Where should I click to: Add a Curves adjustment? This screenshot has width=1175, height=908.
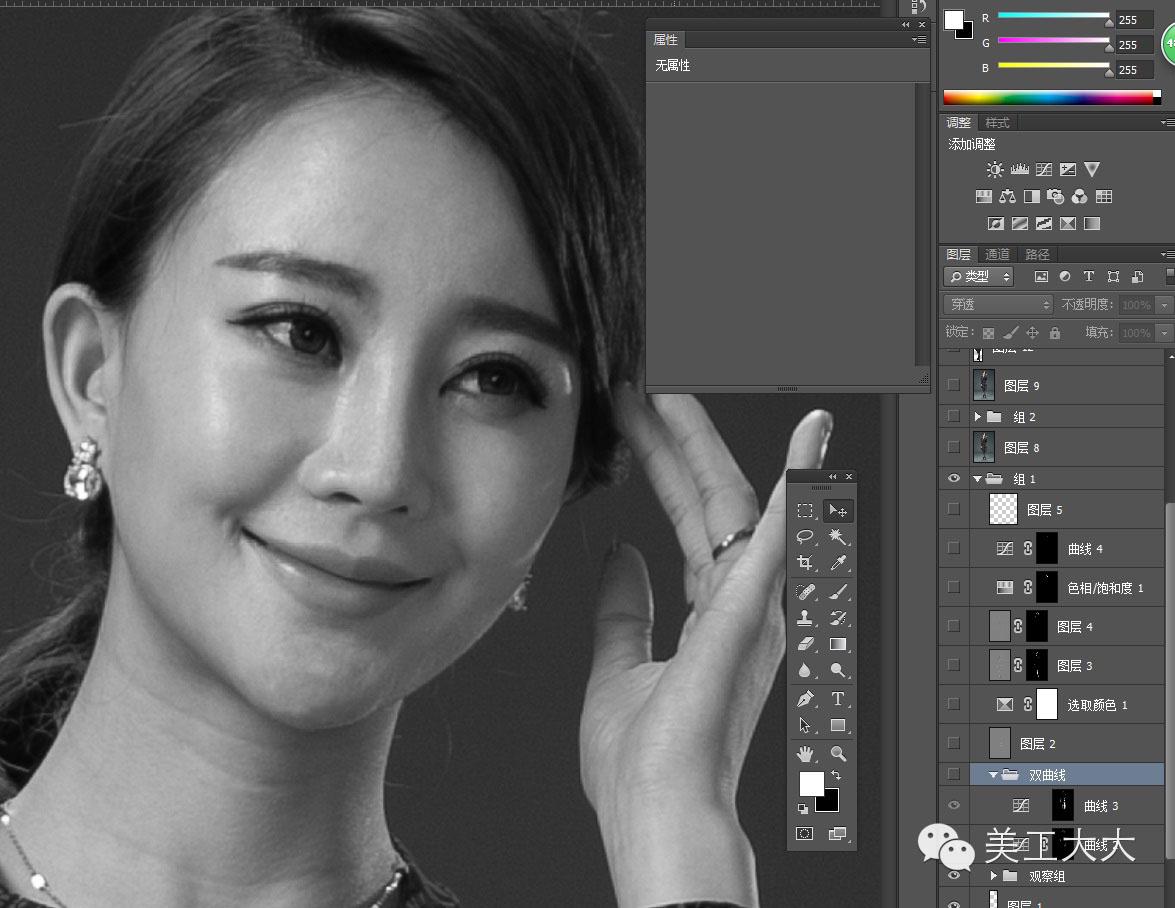[x=1044, y=170]
